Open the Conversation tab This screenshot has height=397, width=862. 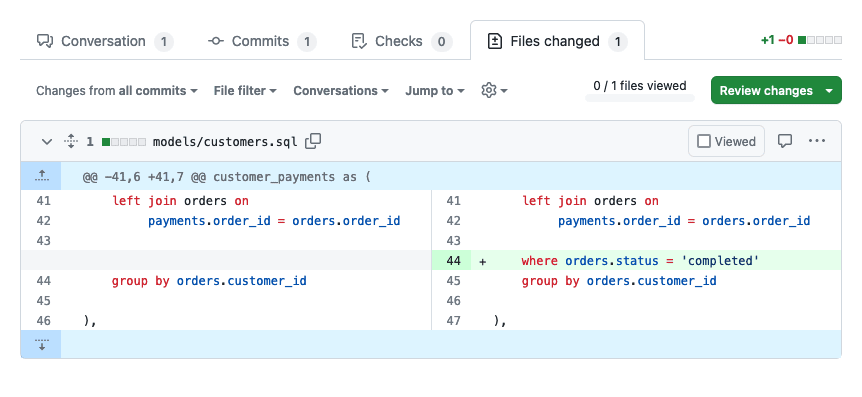pos(105,41)
